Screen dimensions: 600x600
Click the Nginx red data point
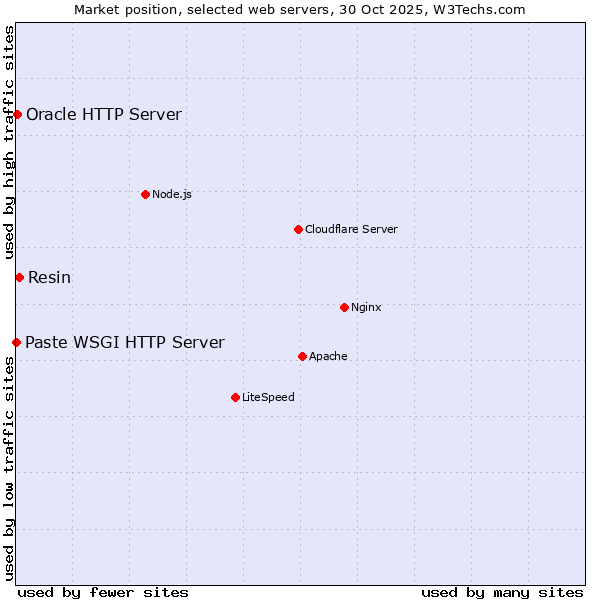click(344, 307)
